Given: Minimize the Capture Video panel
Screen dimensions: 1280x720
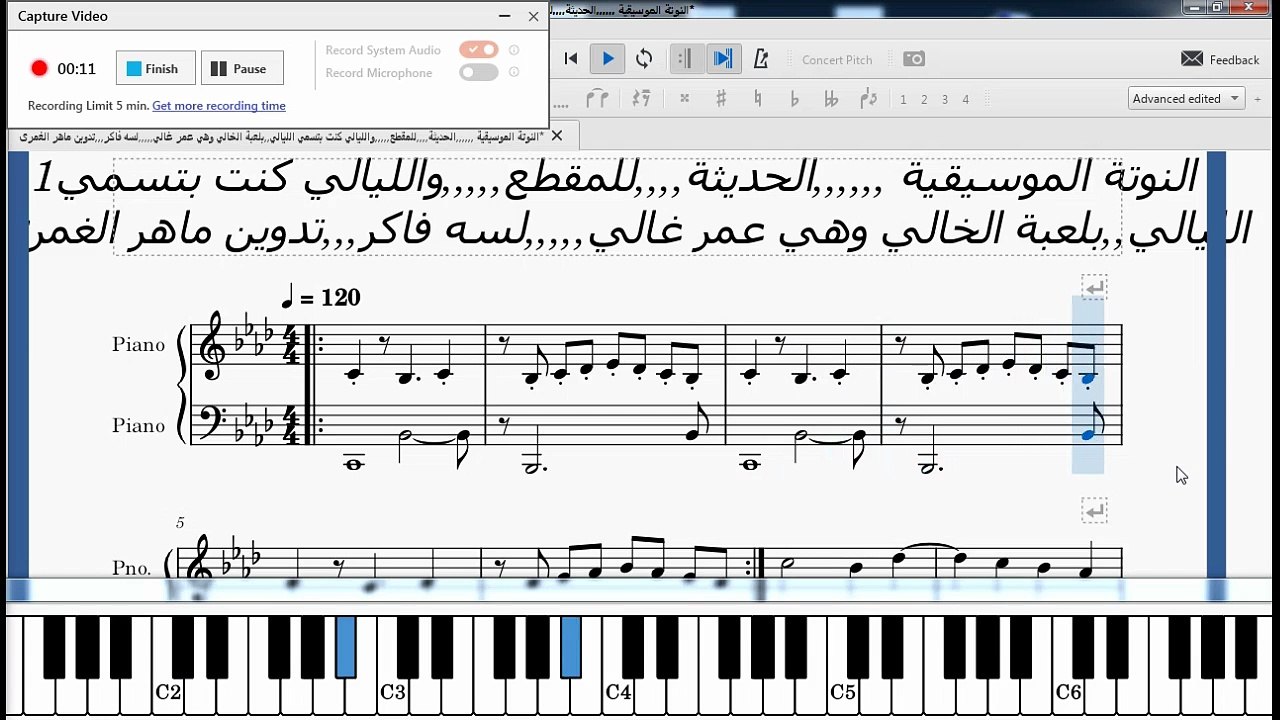Looking at the screenshot, I should [x=504, y=16].
